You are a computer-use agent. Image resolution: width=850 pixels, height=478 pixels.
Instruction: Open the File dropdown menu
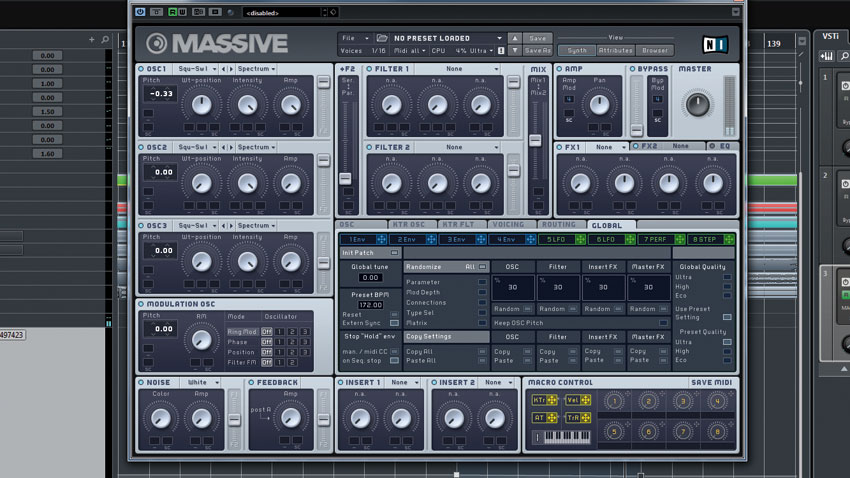tap(355, 38)
